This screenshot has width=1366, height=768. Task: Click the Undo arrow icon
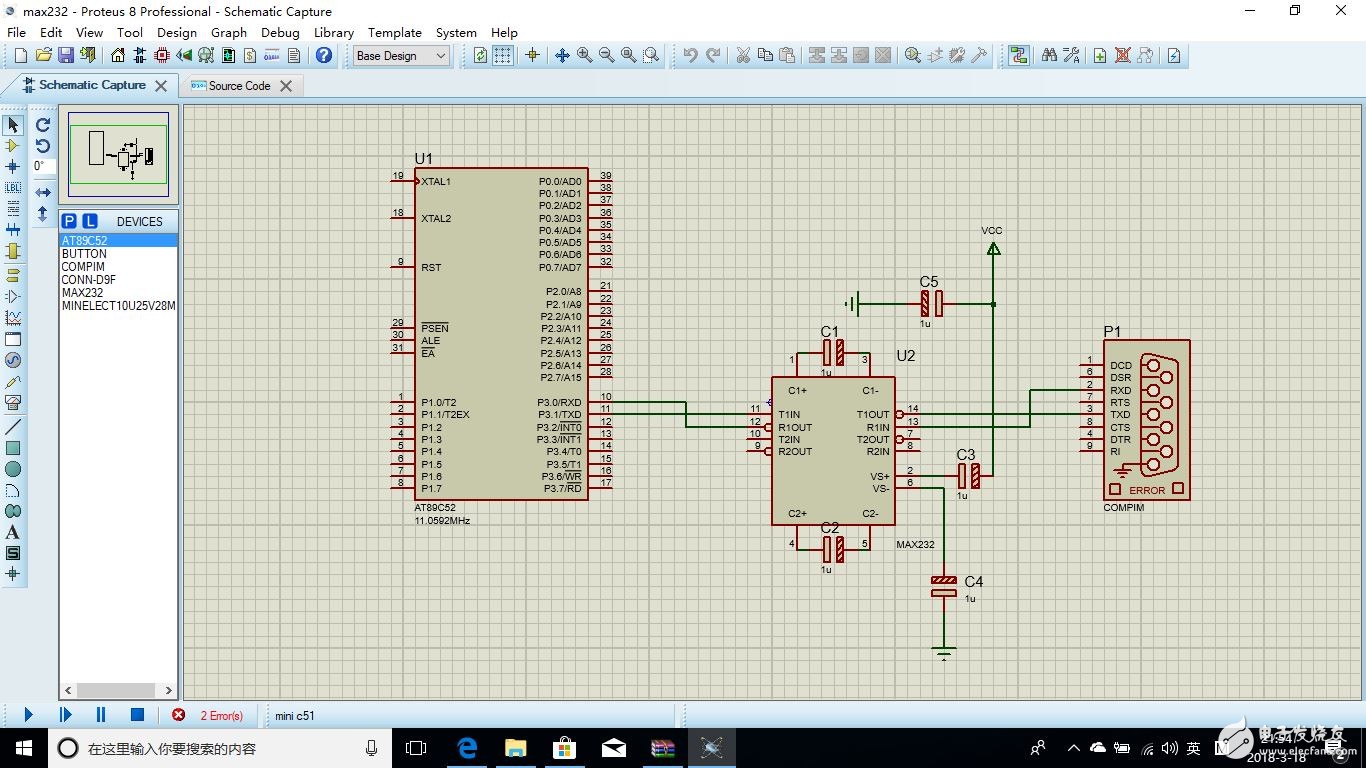tap(691, 56)
